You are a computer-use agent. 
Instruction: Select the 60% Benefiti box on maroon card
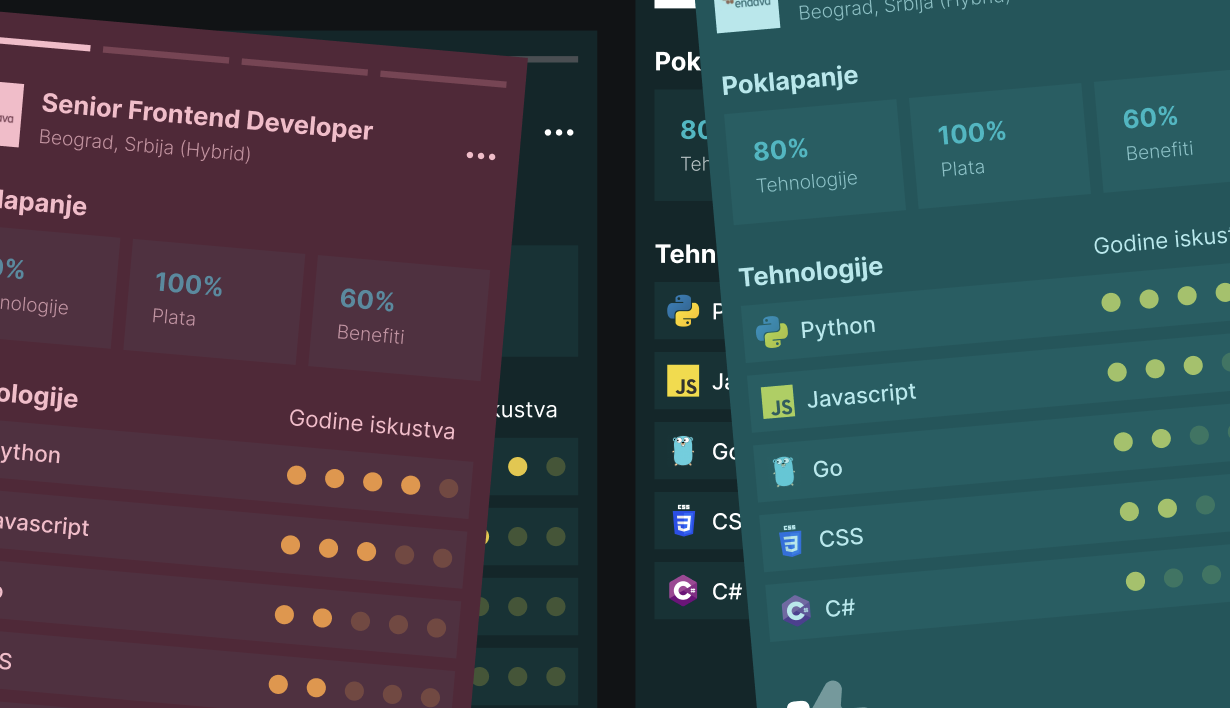click(399, 315)
